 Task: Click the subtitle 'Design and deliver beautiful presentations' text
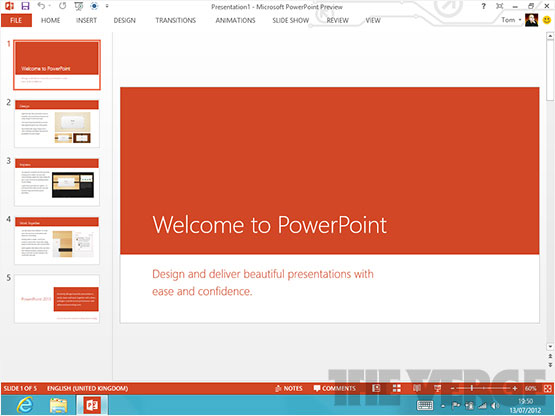[263, 283]
